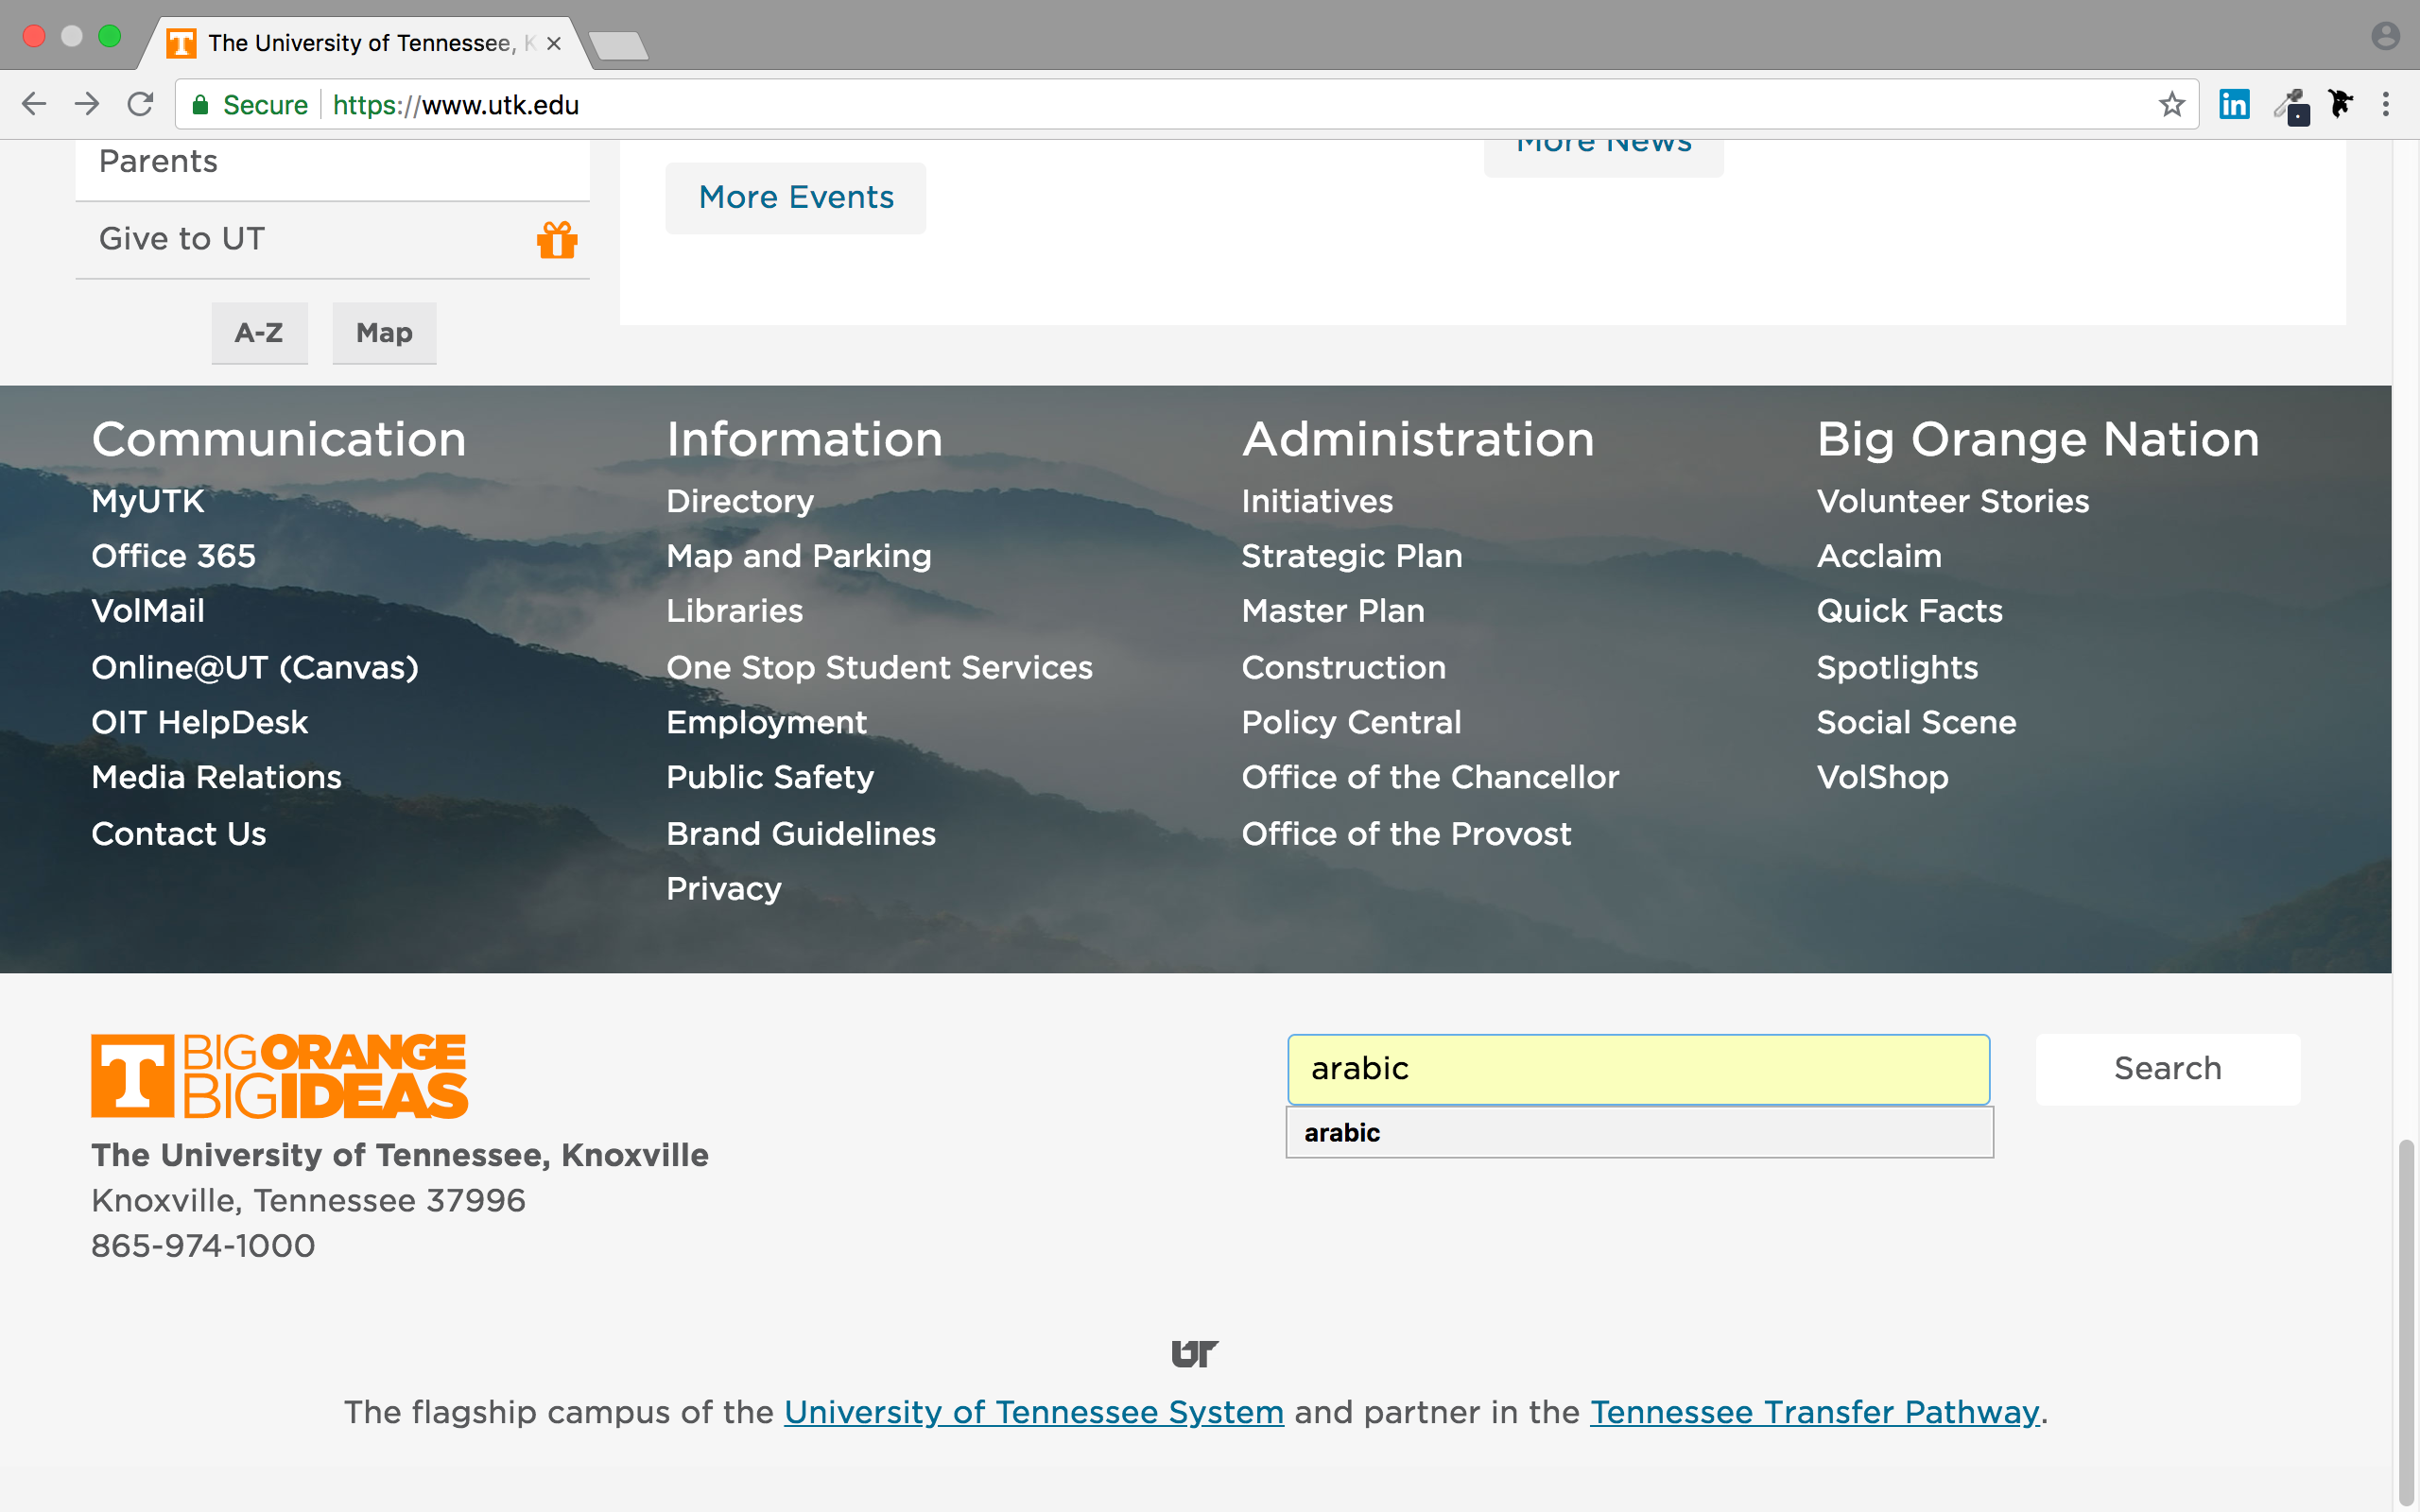Select the arabic autocomplete suggestion

coord(1640,1132)
